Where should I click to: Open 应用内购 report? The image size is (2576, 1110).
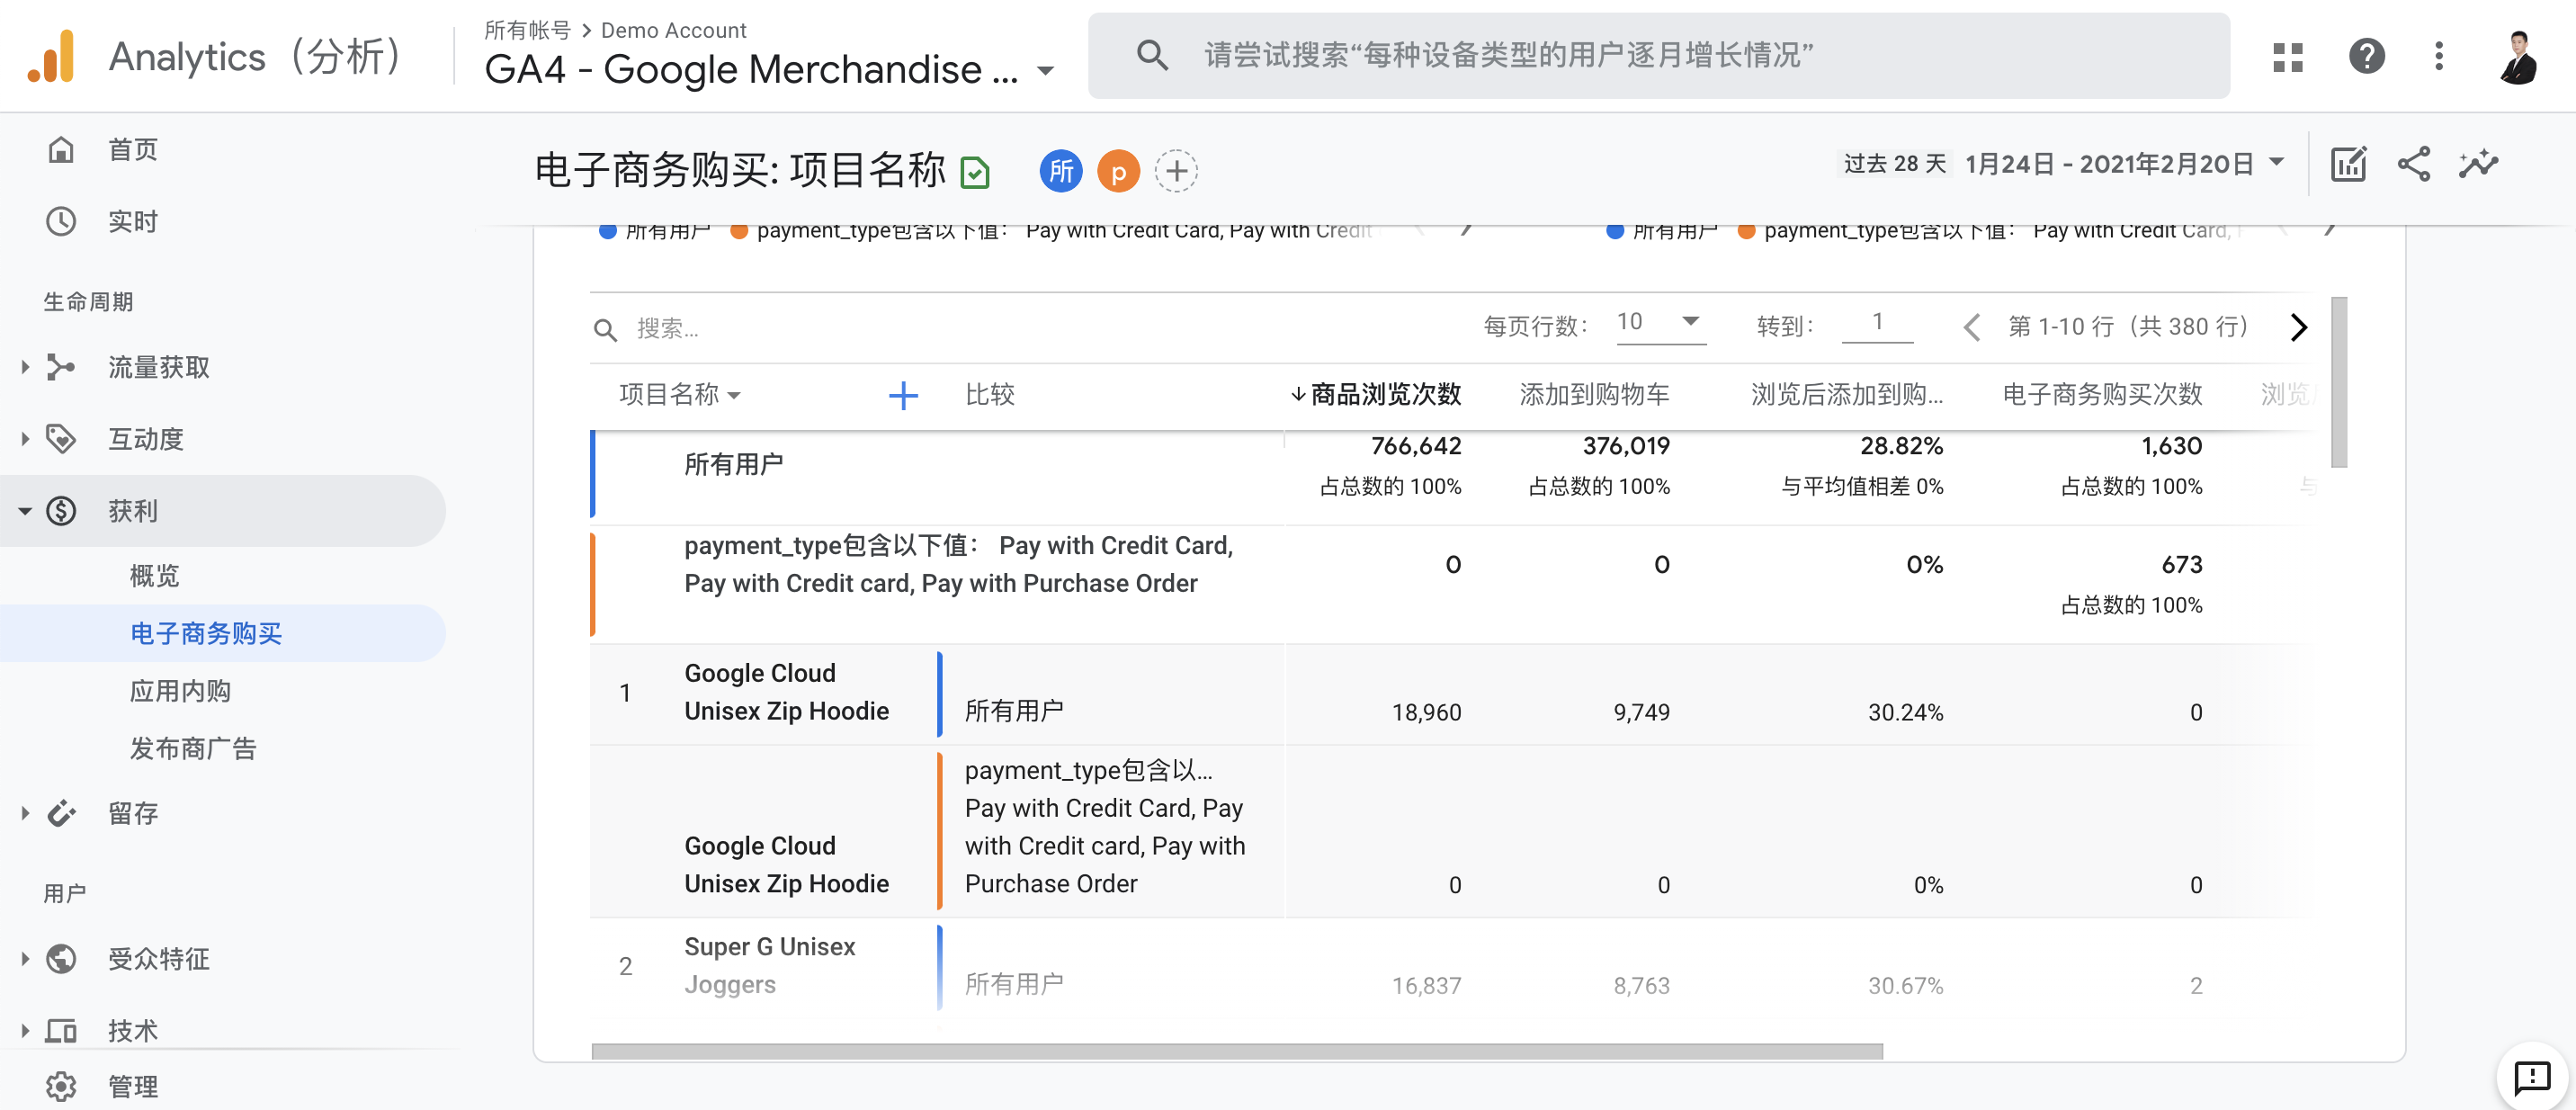click(180, 690)
